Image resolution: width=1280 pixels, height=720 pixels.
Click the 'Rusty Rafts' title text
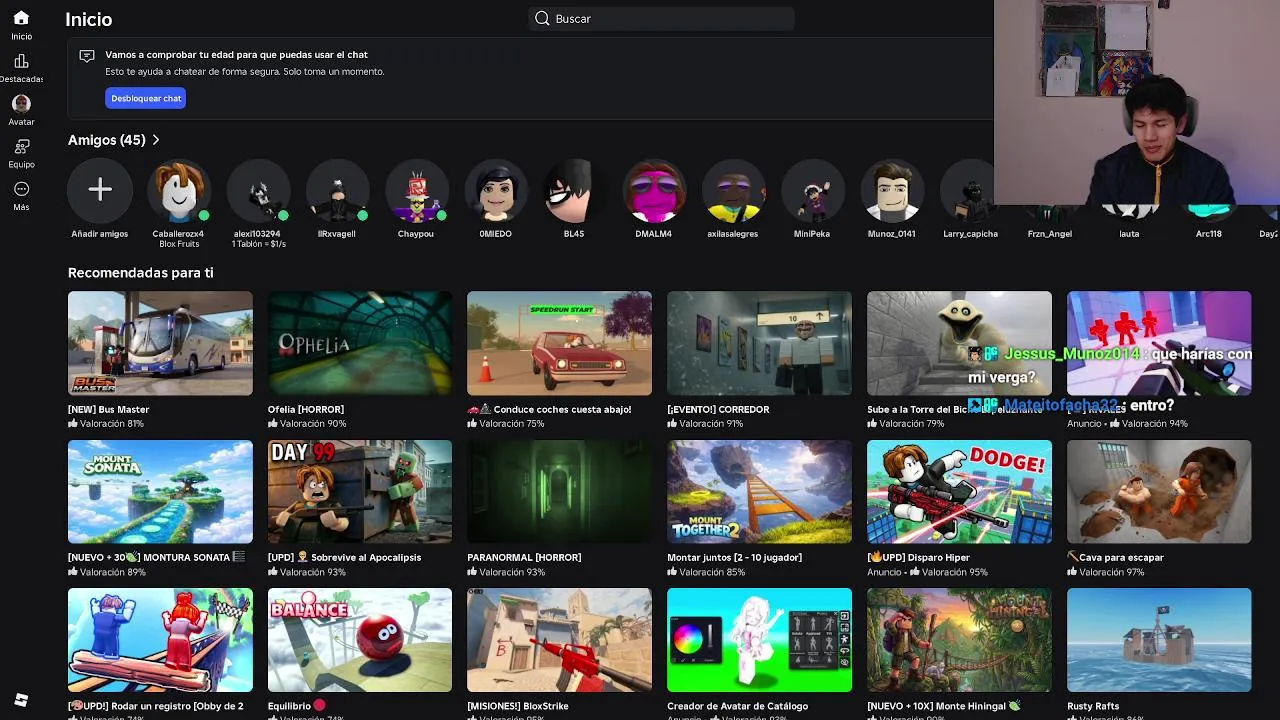[1093, 706]
